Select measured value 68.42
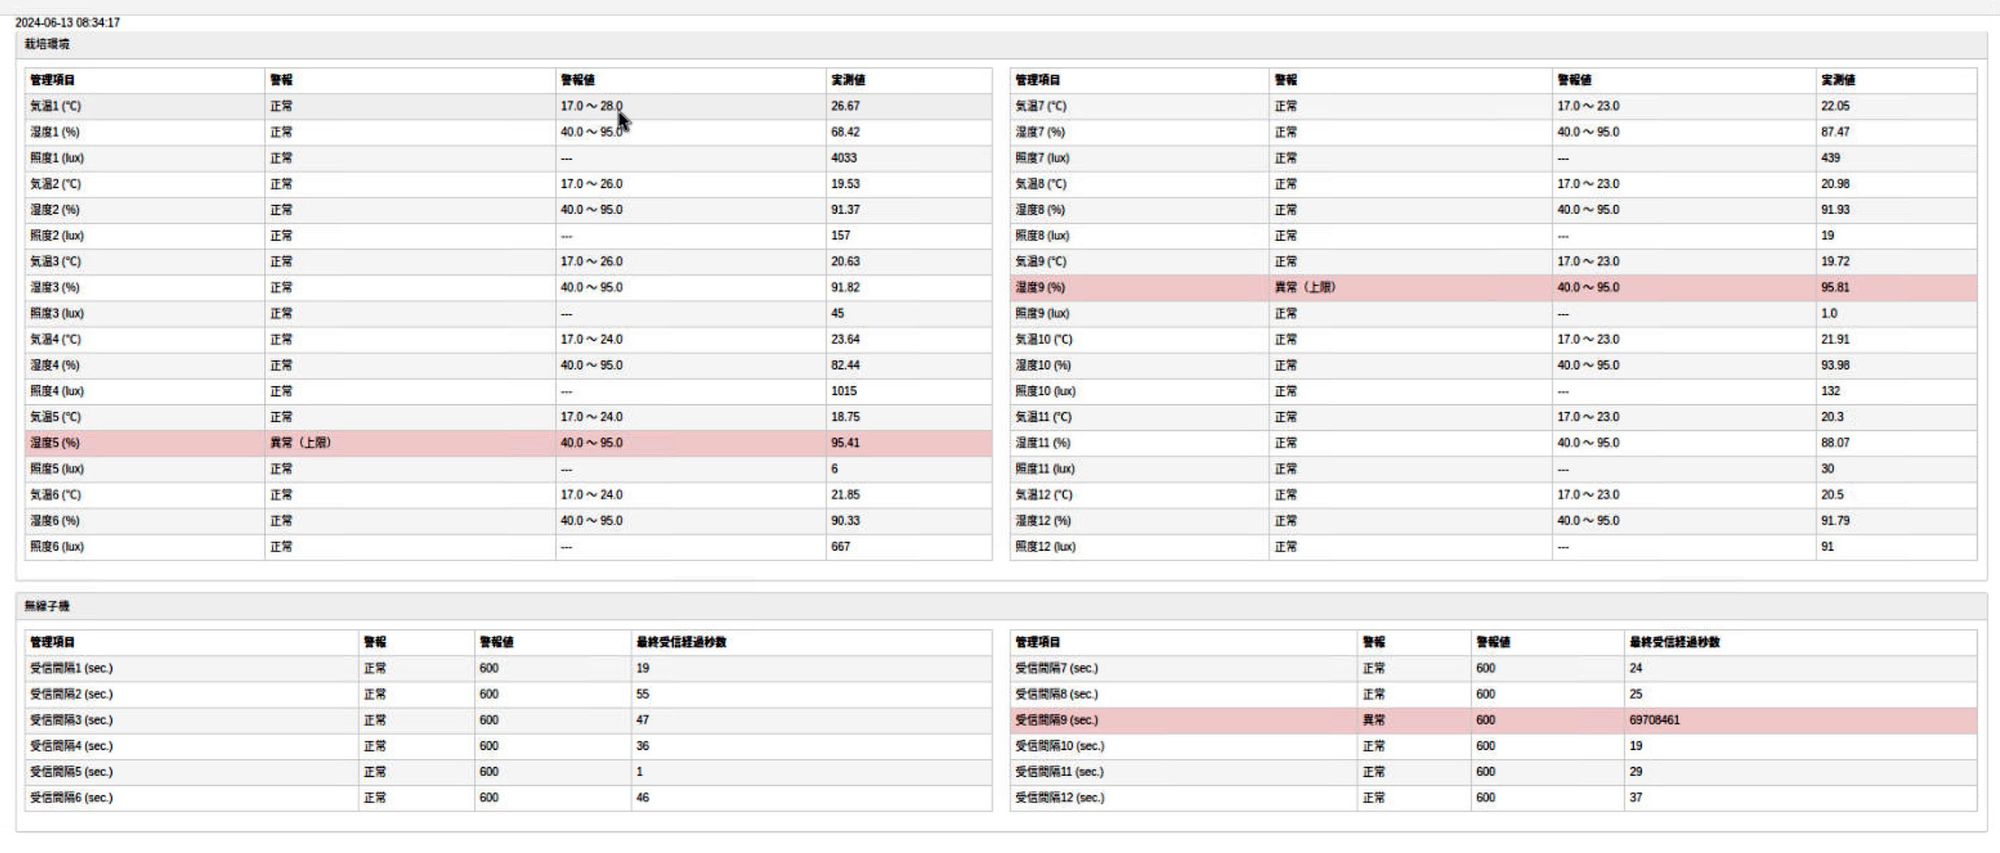The height and width of the screenshot is (853, 2000). (x=845, y=132)
